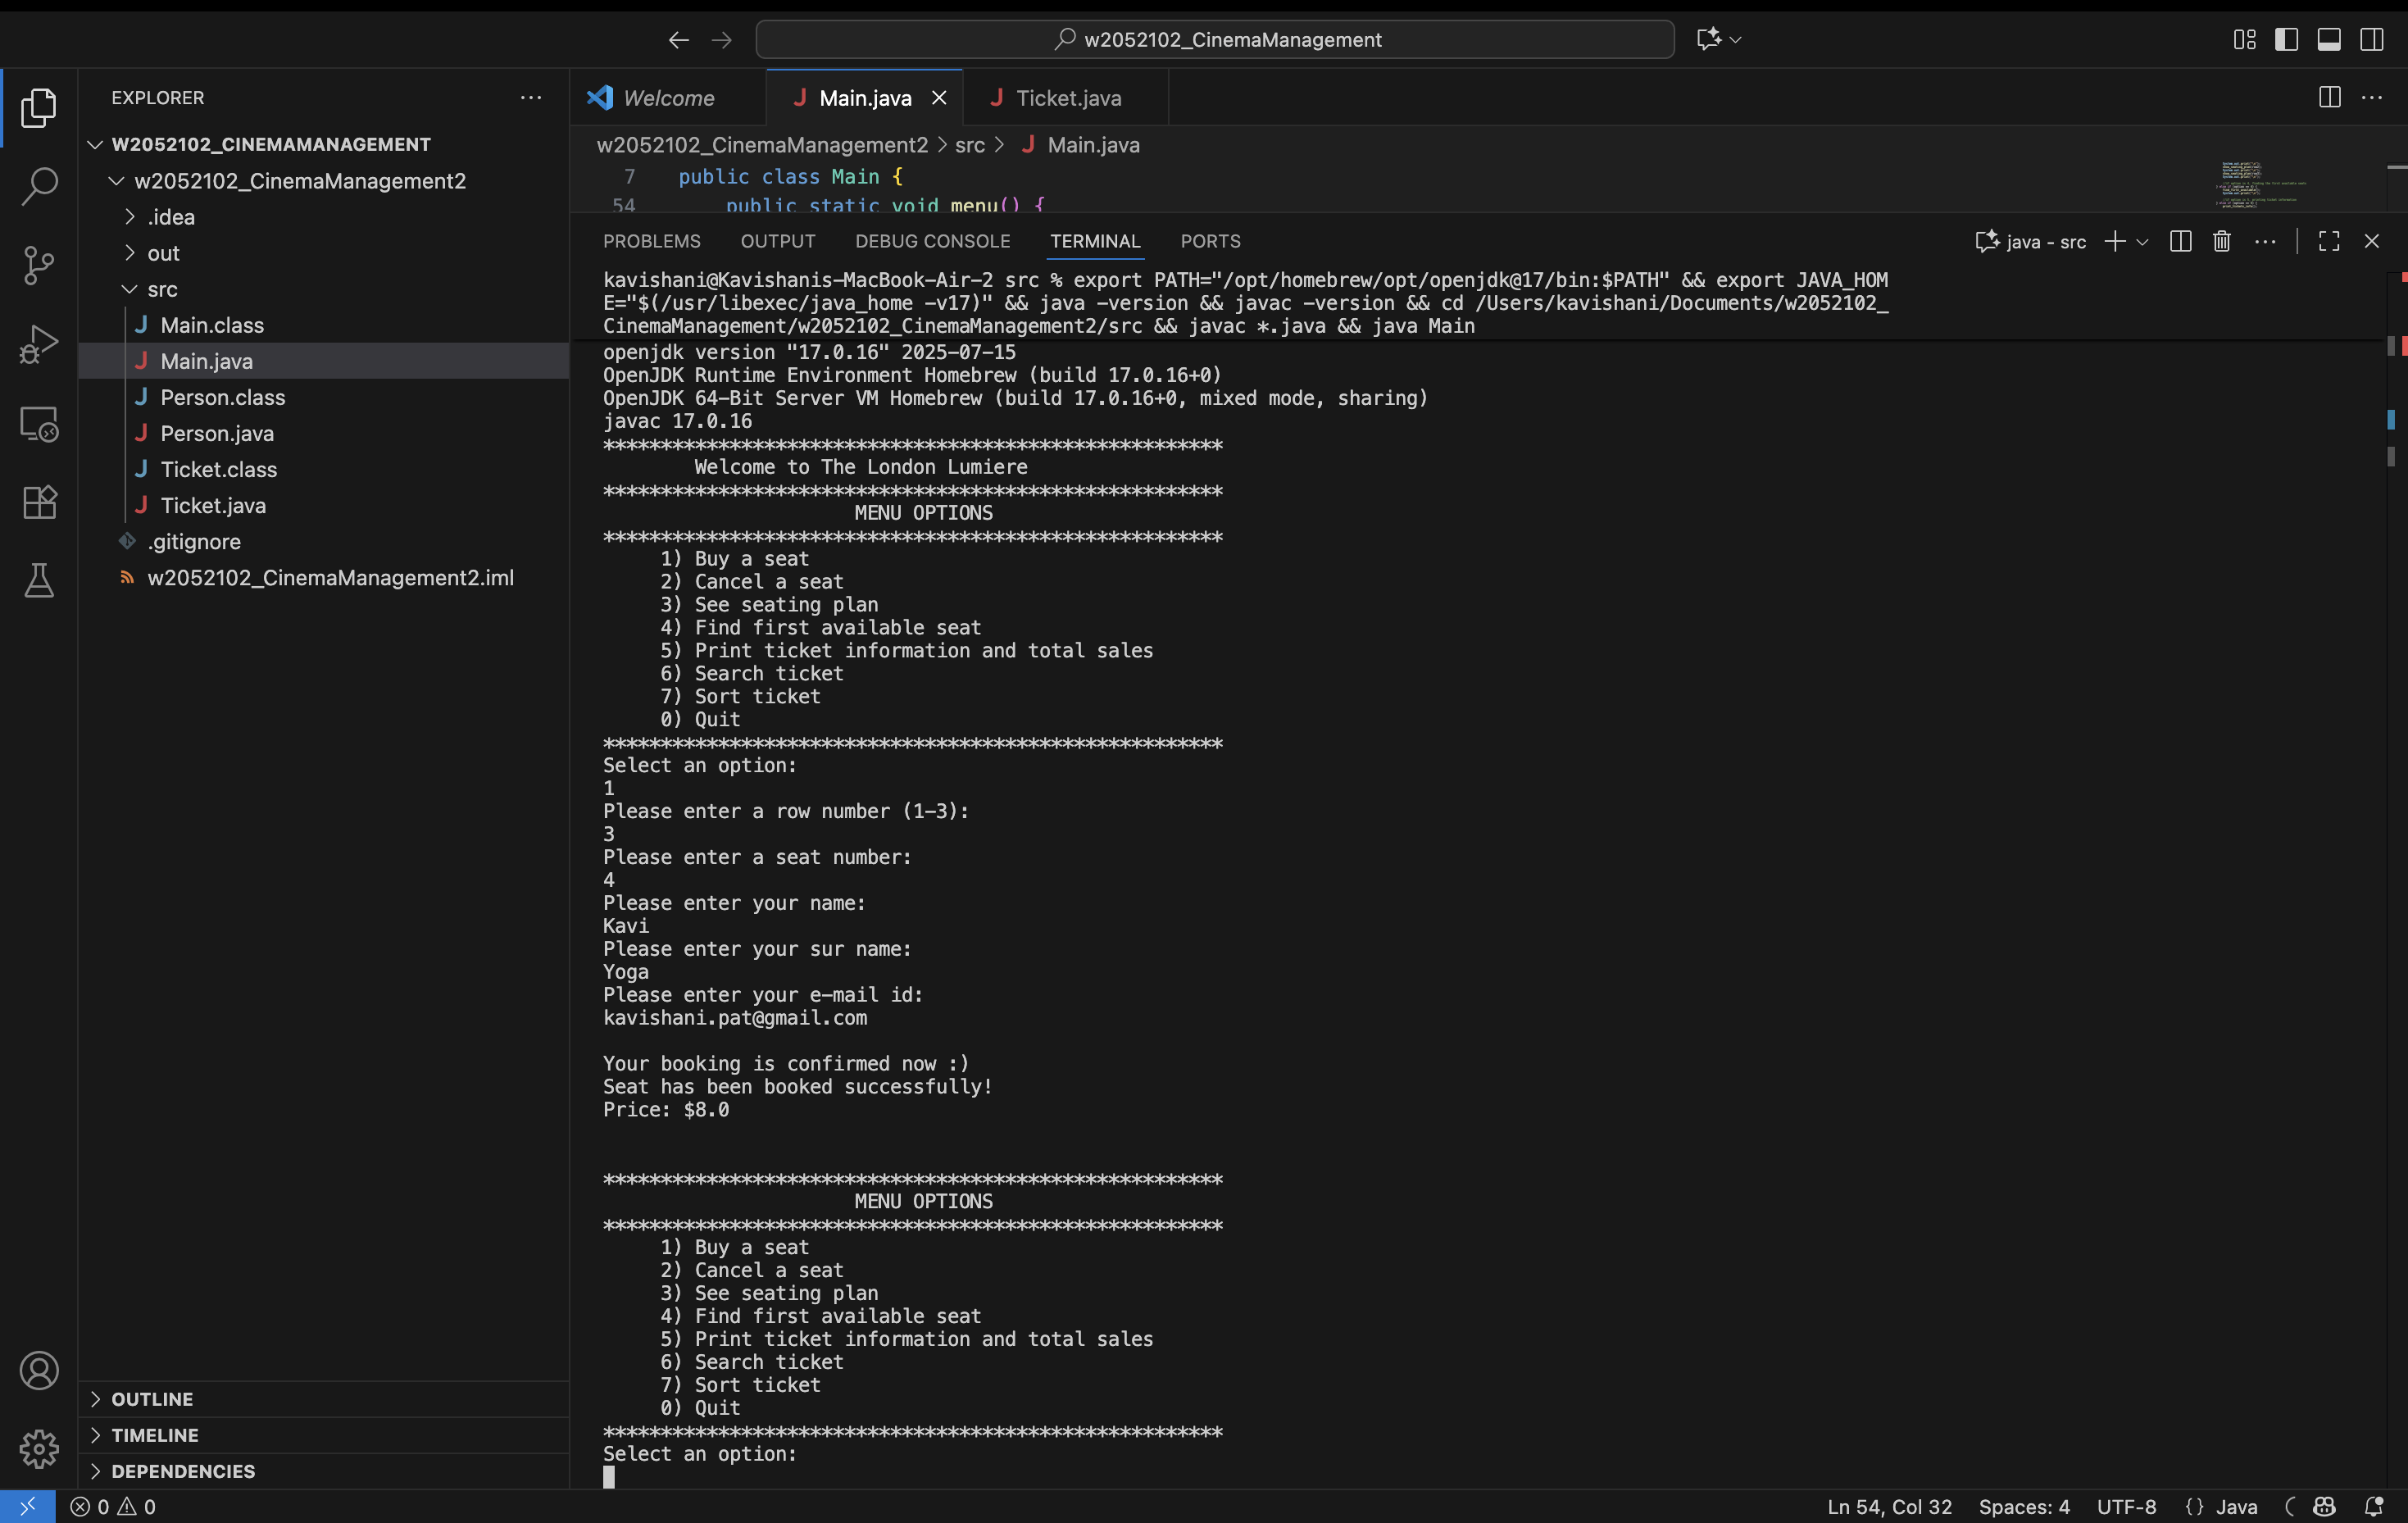Image resolution: width=2408 pixels, height=1523 pixels.
Task: Split the terminal pane
Action: tap(2181, 241)
